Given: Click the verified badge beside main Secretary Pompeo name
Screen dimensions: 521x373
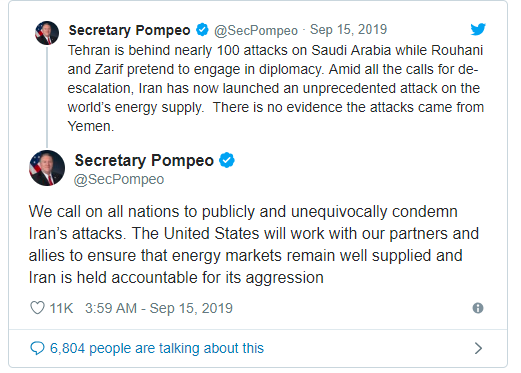Looking at the screenshot, I should point(227,160).
